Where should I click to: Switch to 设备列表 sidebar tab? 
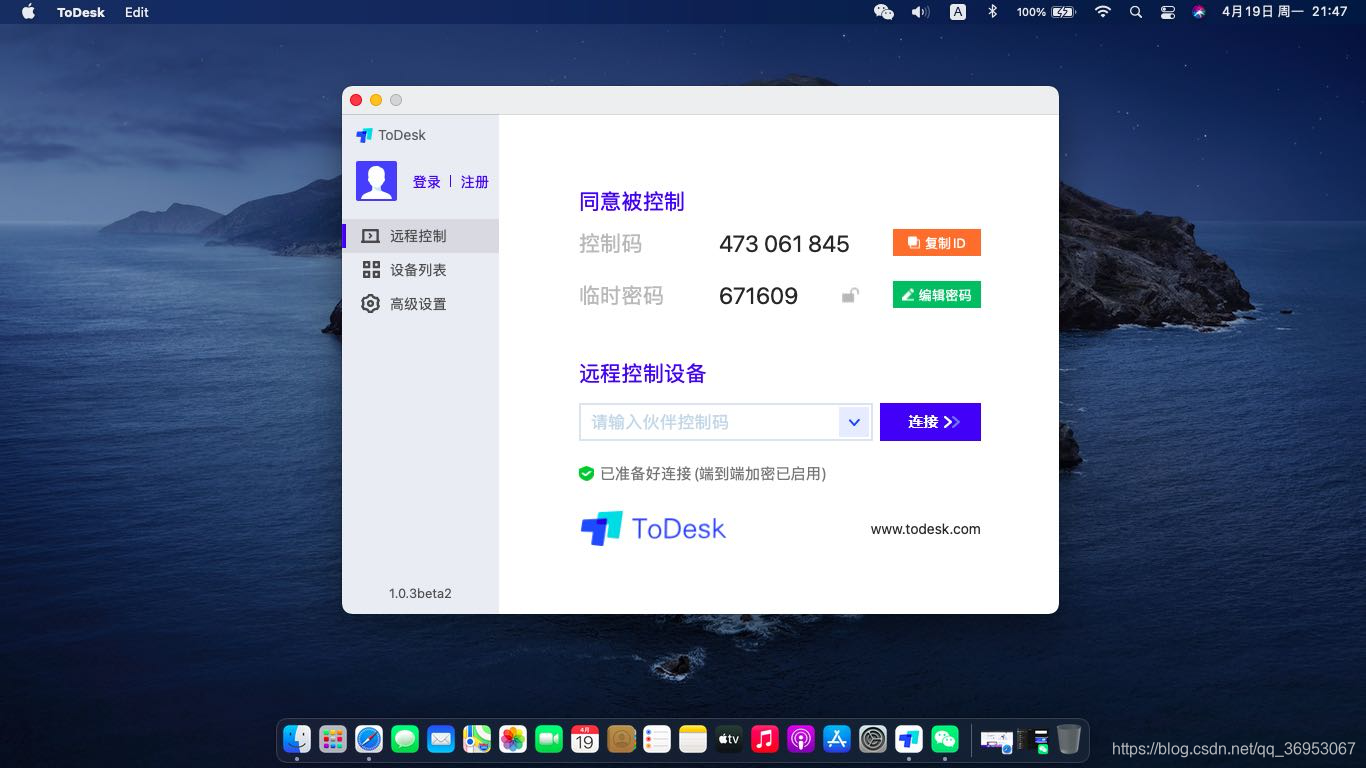(420, 270)
